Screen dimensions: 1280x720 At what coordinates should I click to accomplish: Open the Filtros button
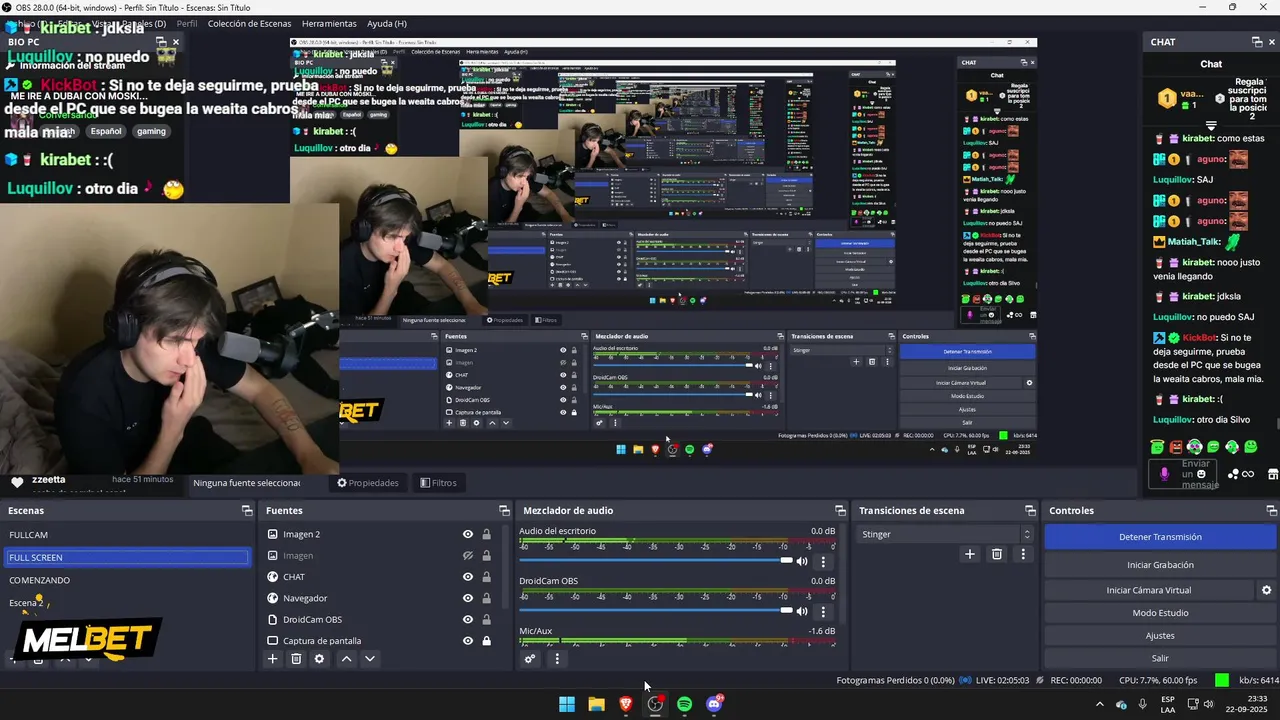click(438, 483)
